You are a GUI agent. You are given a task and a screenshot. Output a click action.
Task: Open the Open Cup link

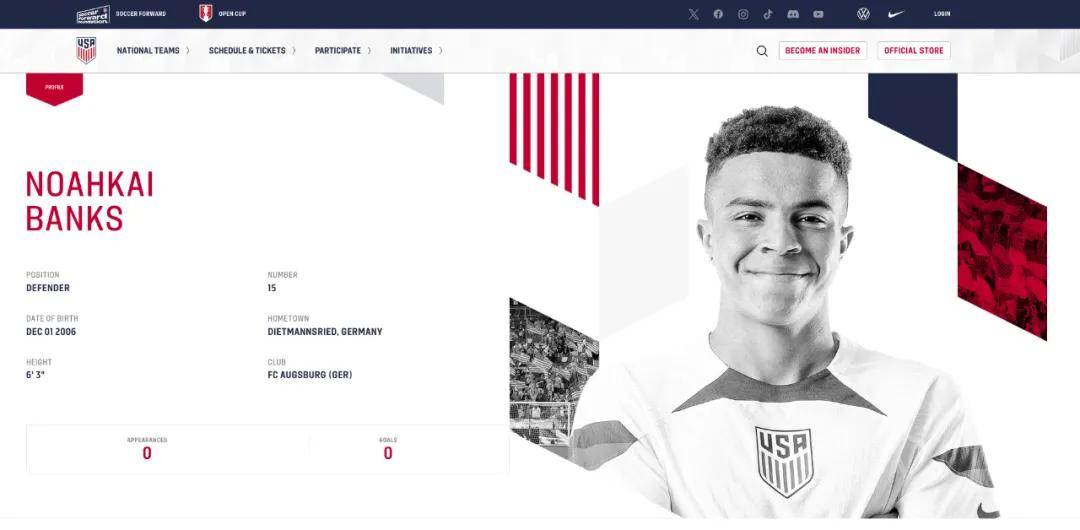pos(222,14)
